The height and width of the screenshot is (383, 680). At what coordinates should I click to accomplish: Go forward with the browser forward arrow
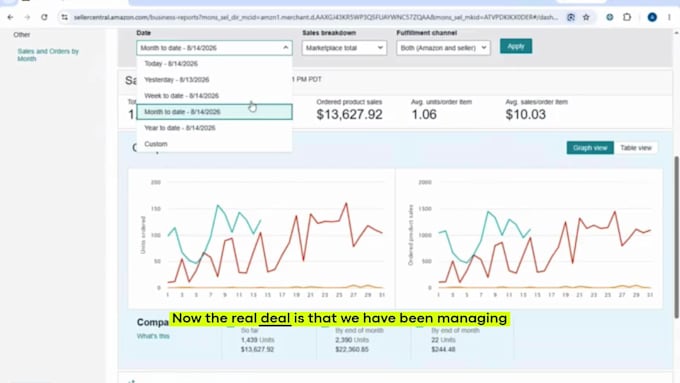[x=27, y=17]
